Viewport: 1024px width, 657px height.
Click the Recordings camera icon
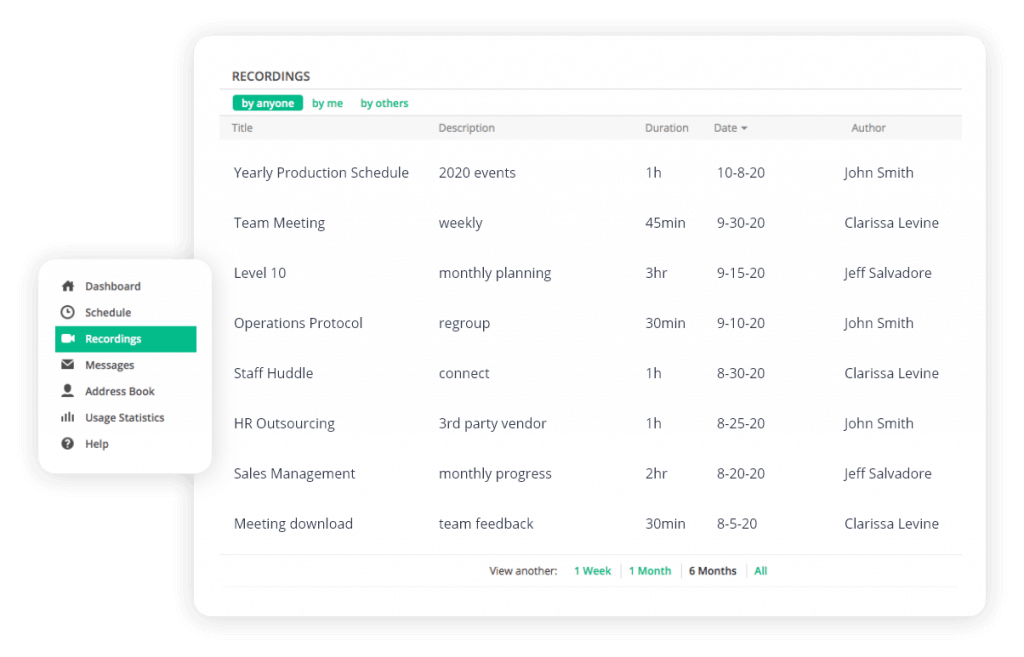point(68,339)
